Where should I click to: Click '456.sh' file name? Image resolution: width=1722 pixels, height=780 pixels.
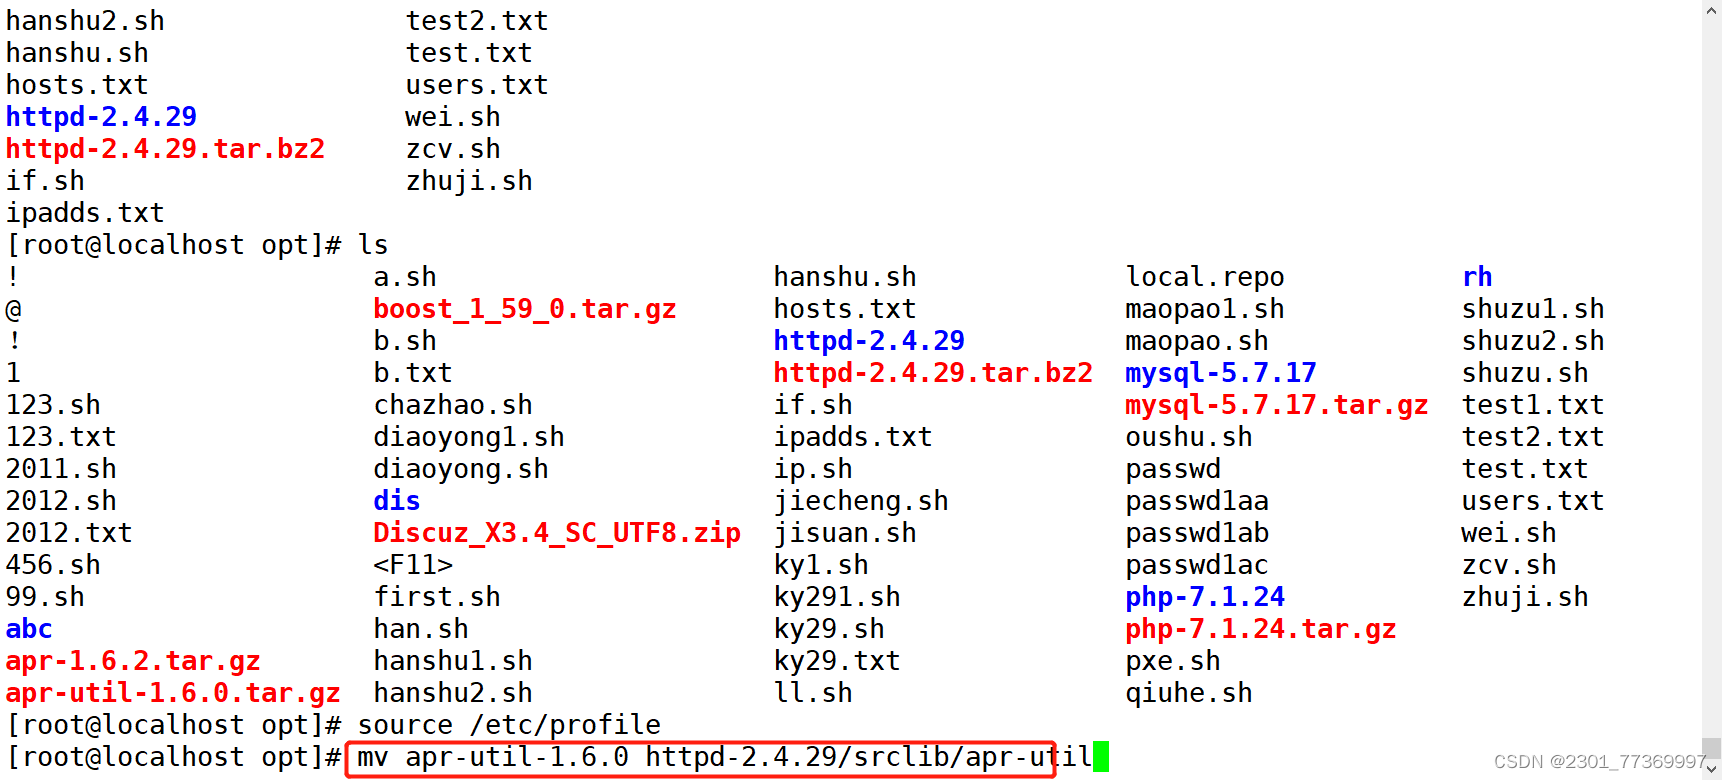53,565
